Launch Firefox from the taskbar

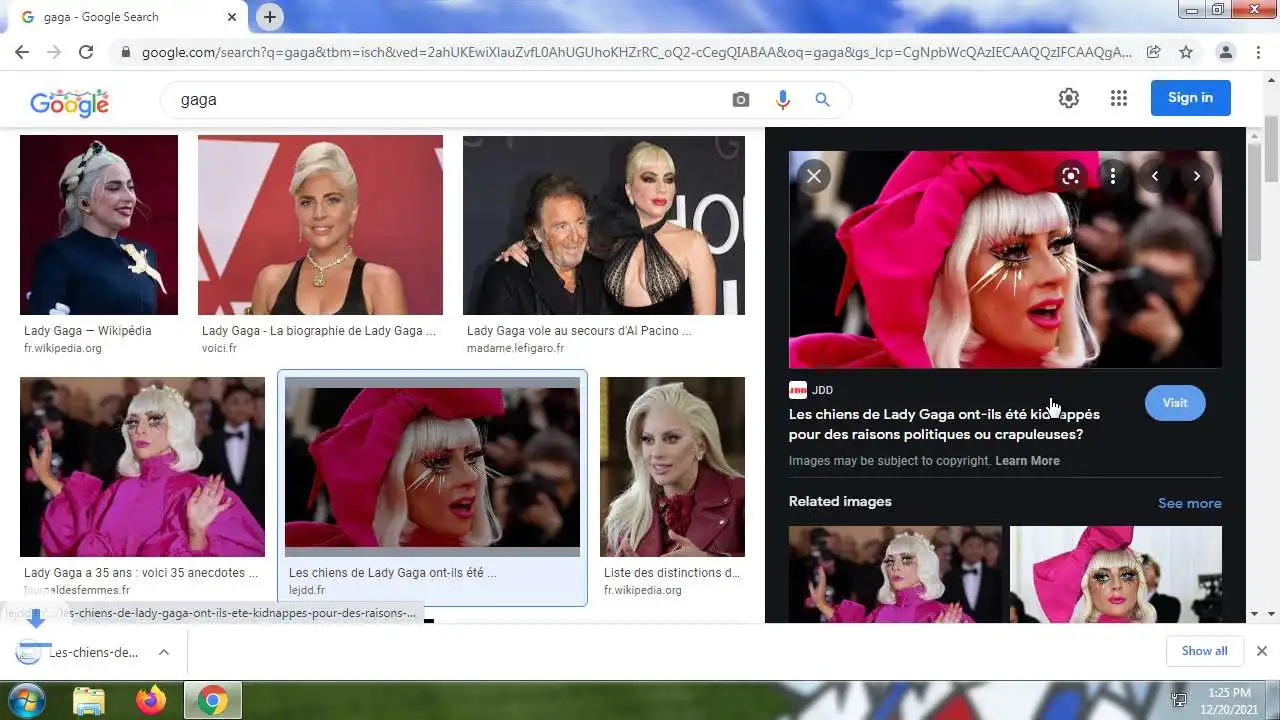click(x=151, y=701)
